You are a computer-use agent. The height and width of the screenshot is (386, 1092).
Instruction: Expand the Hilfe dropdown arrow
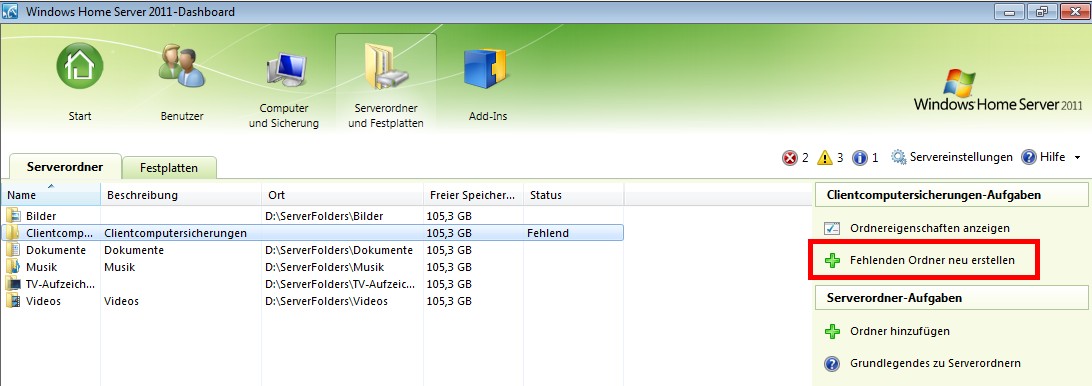tap(1077, 158)
